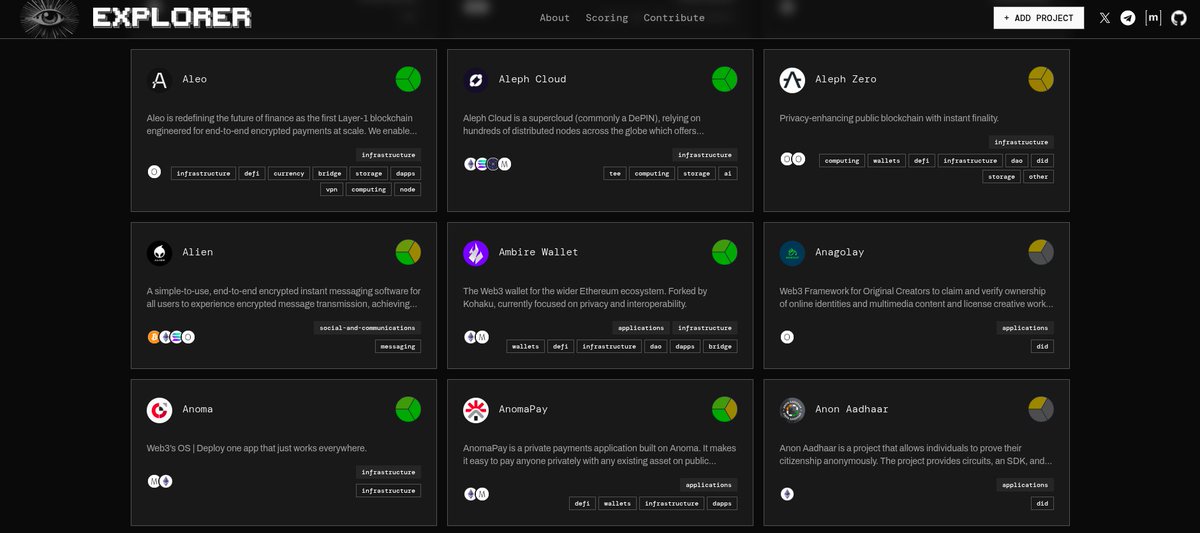
Task: Click the Anagolay project logo
Action: coord(793,253)
